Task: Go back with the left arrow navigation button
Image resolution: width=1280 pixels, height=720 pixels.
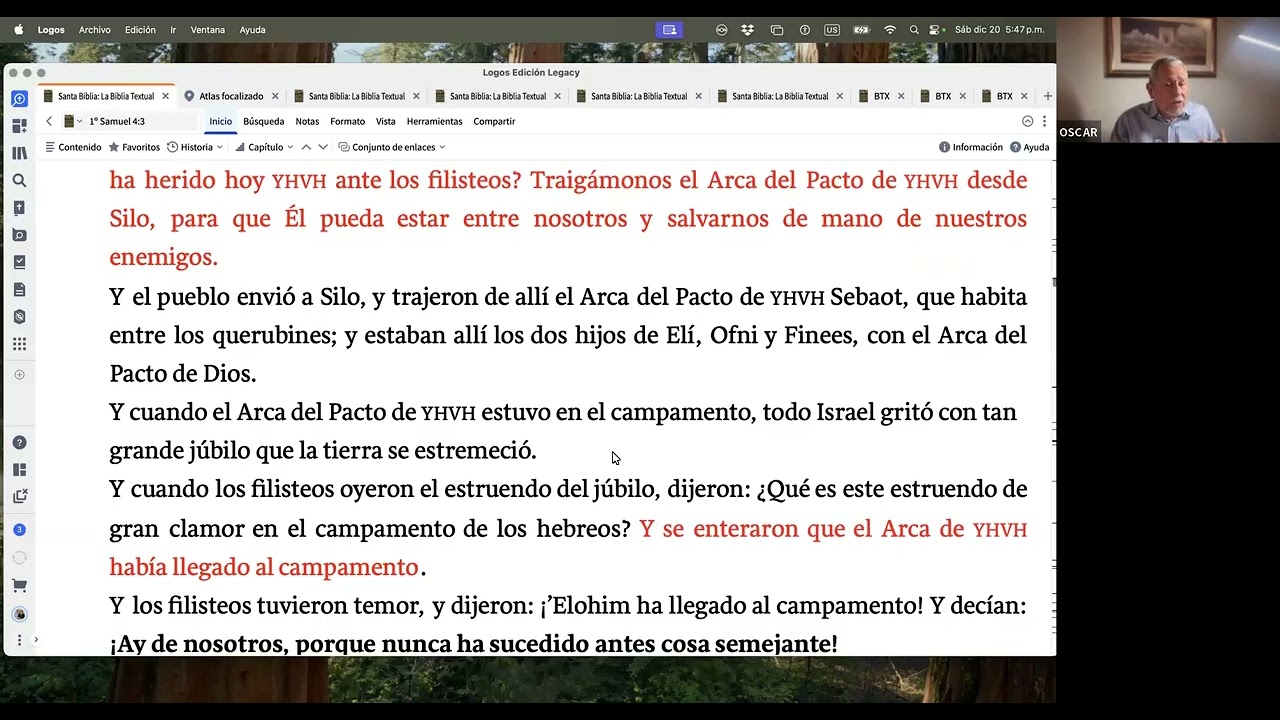Action: pyautogui.click(x=49, y=121)
